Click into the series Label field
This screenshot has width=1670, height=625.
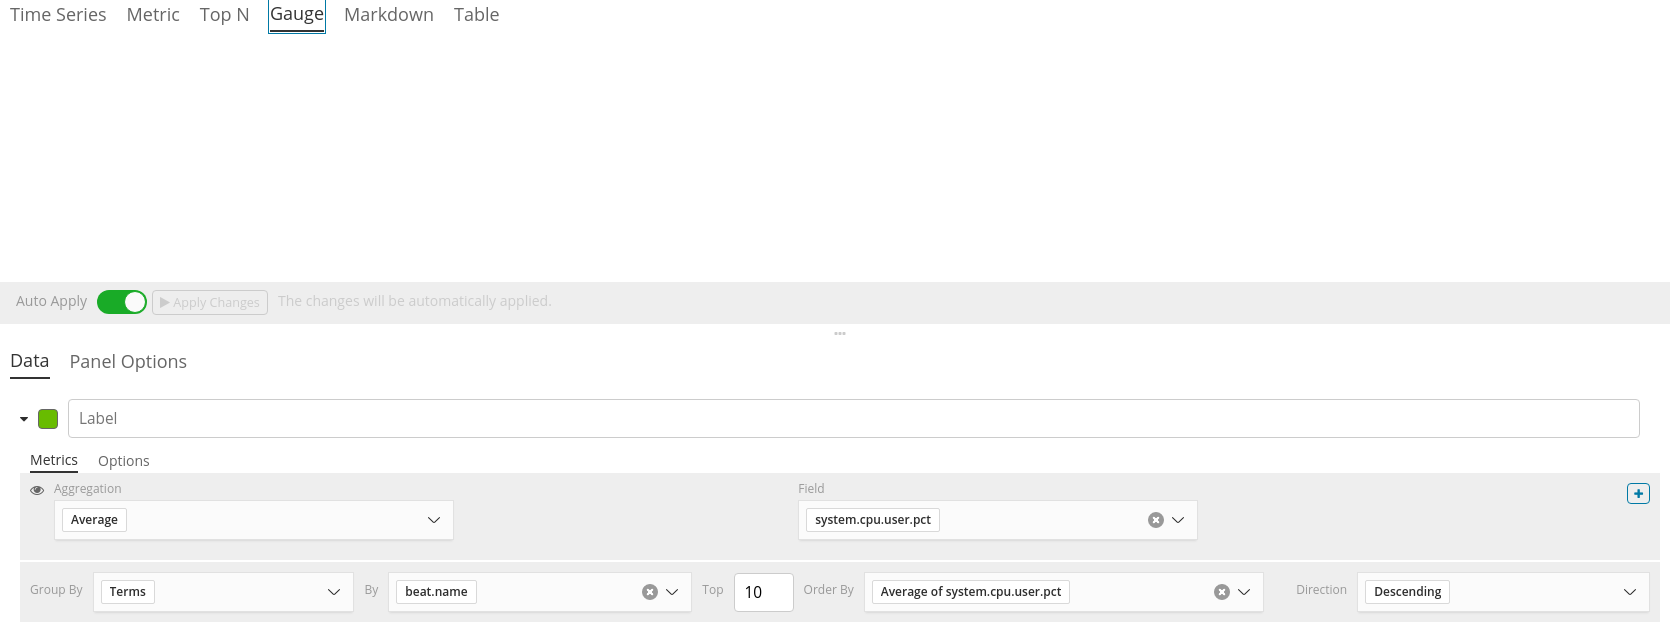tap(854, 418)
